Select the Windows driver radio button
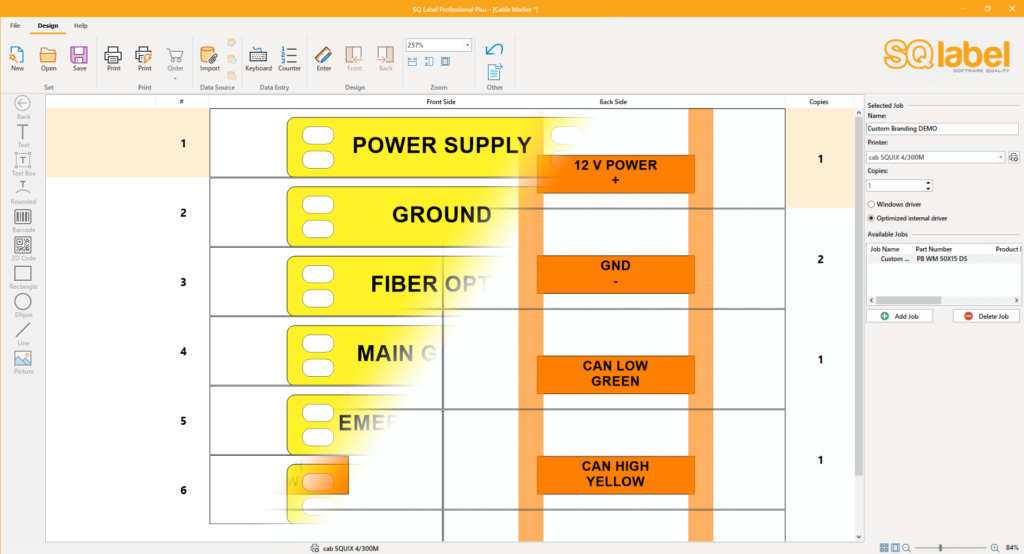 [x=871, y=204]
